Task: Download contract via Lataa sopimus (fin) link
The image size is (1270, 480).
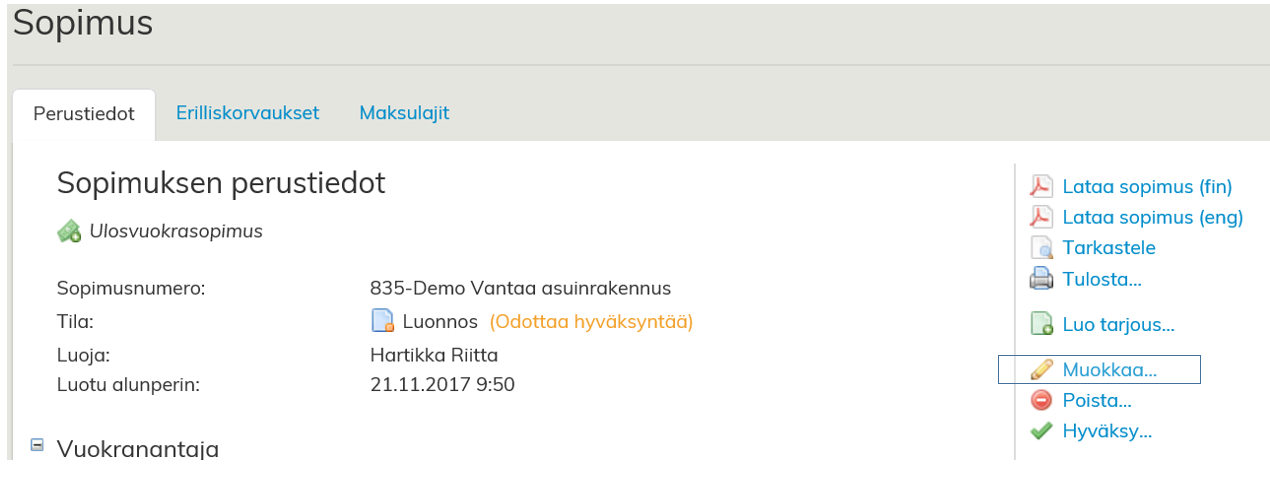Action: pos(1147,186)
